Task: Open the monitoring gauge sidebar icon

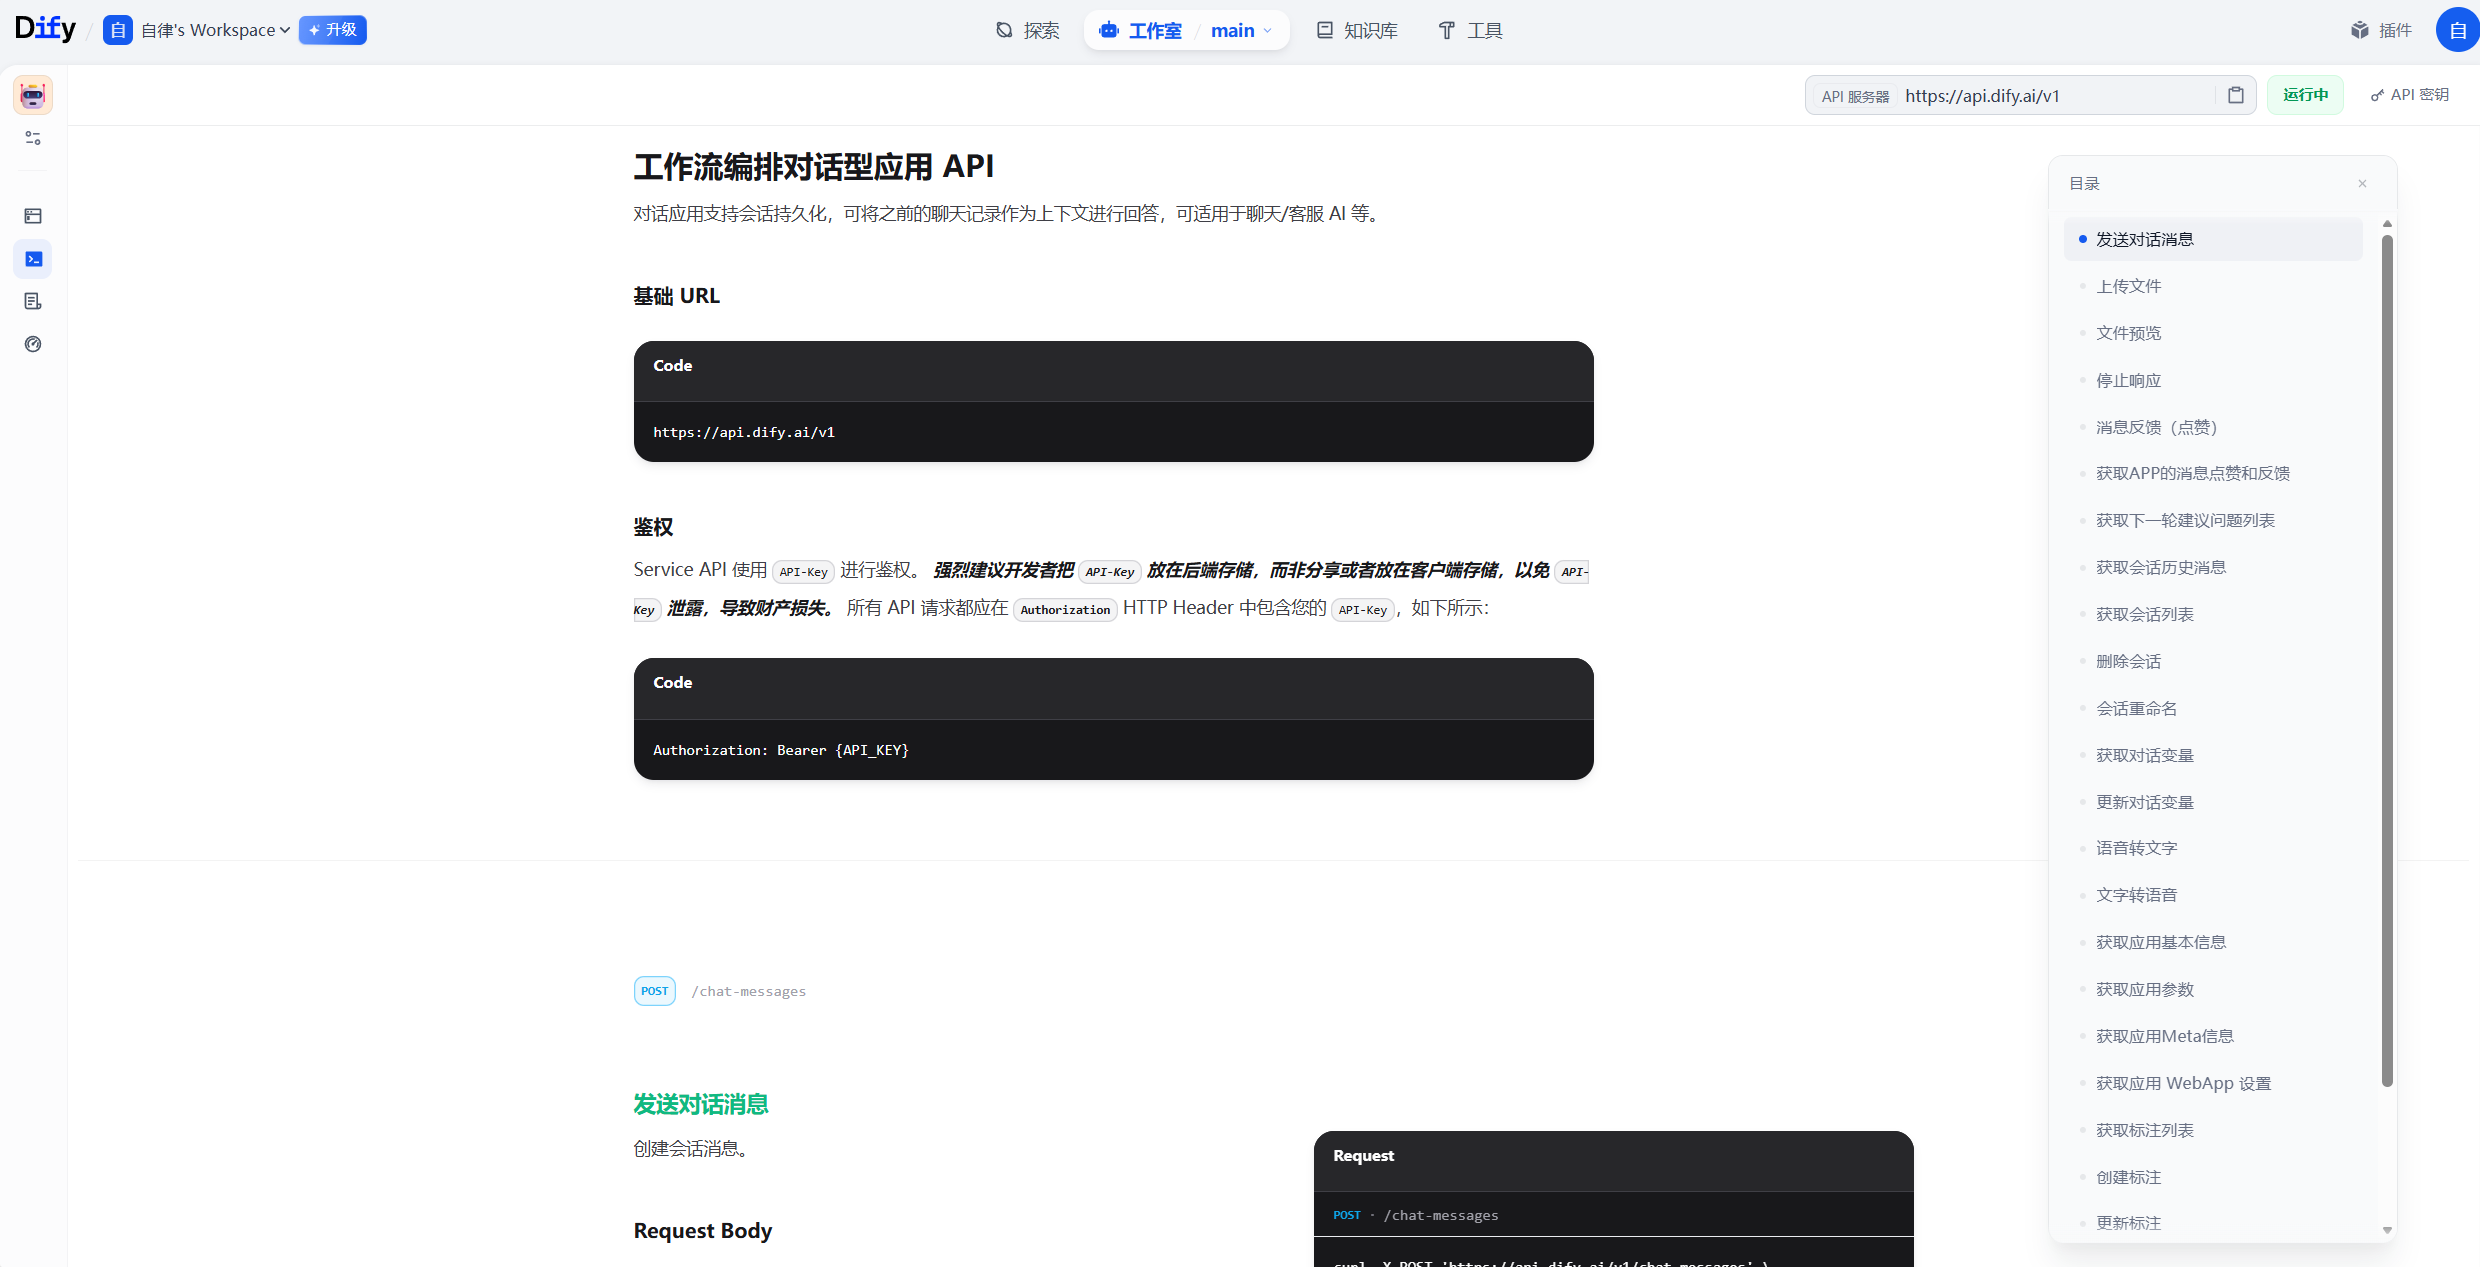Action: [33, 344]
